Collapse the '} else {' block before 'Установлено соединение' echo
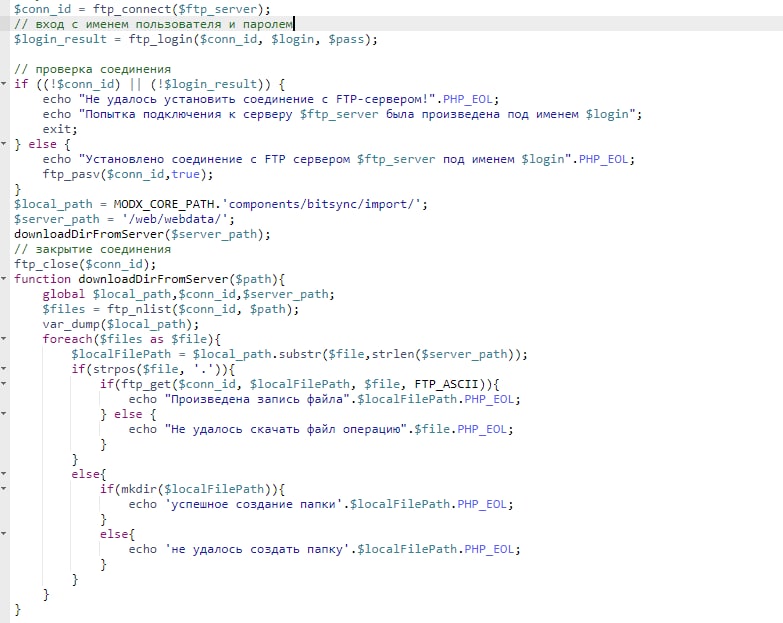 click(x=3, y=144)
